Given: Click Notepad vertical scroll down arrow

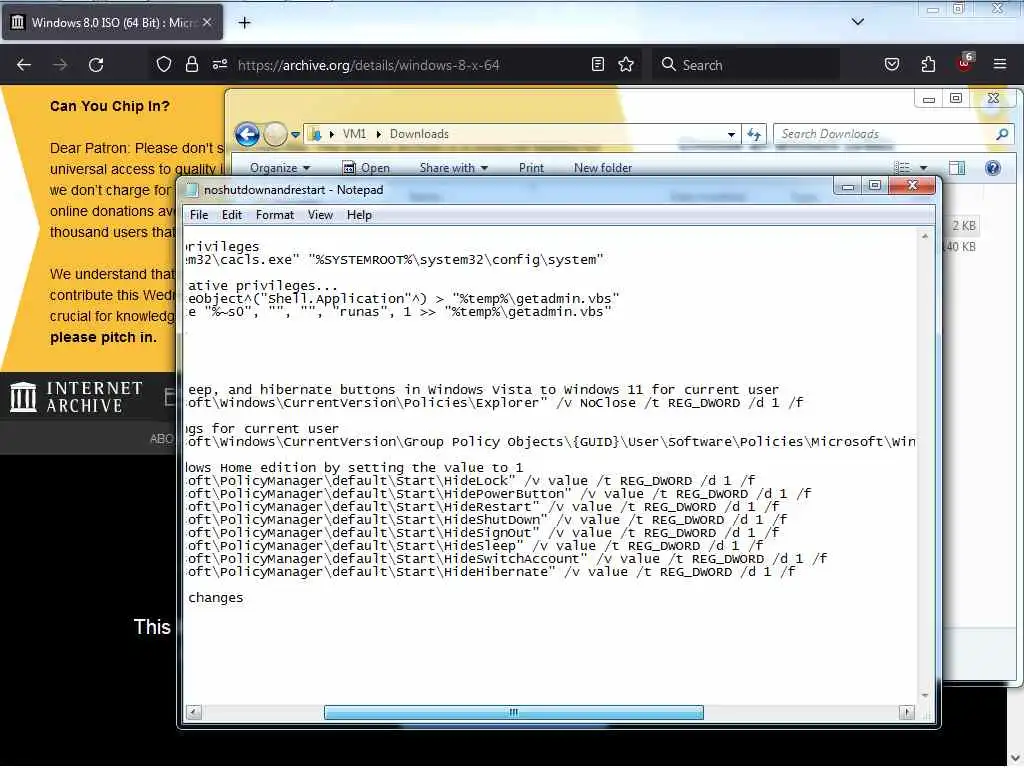Looking at the screenshot, I should tap(925, 696).
